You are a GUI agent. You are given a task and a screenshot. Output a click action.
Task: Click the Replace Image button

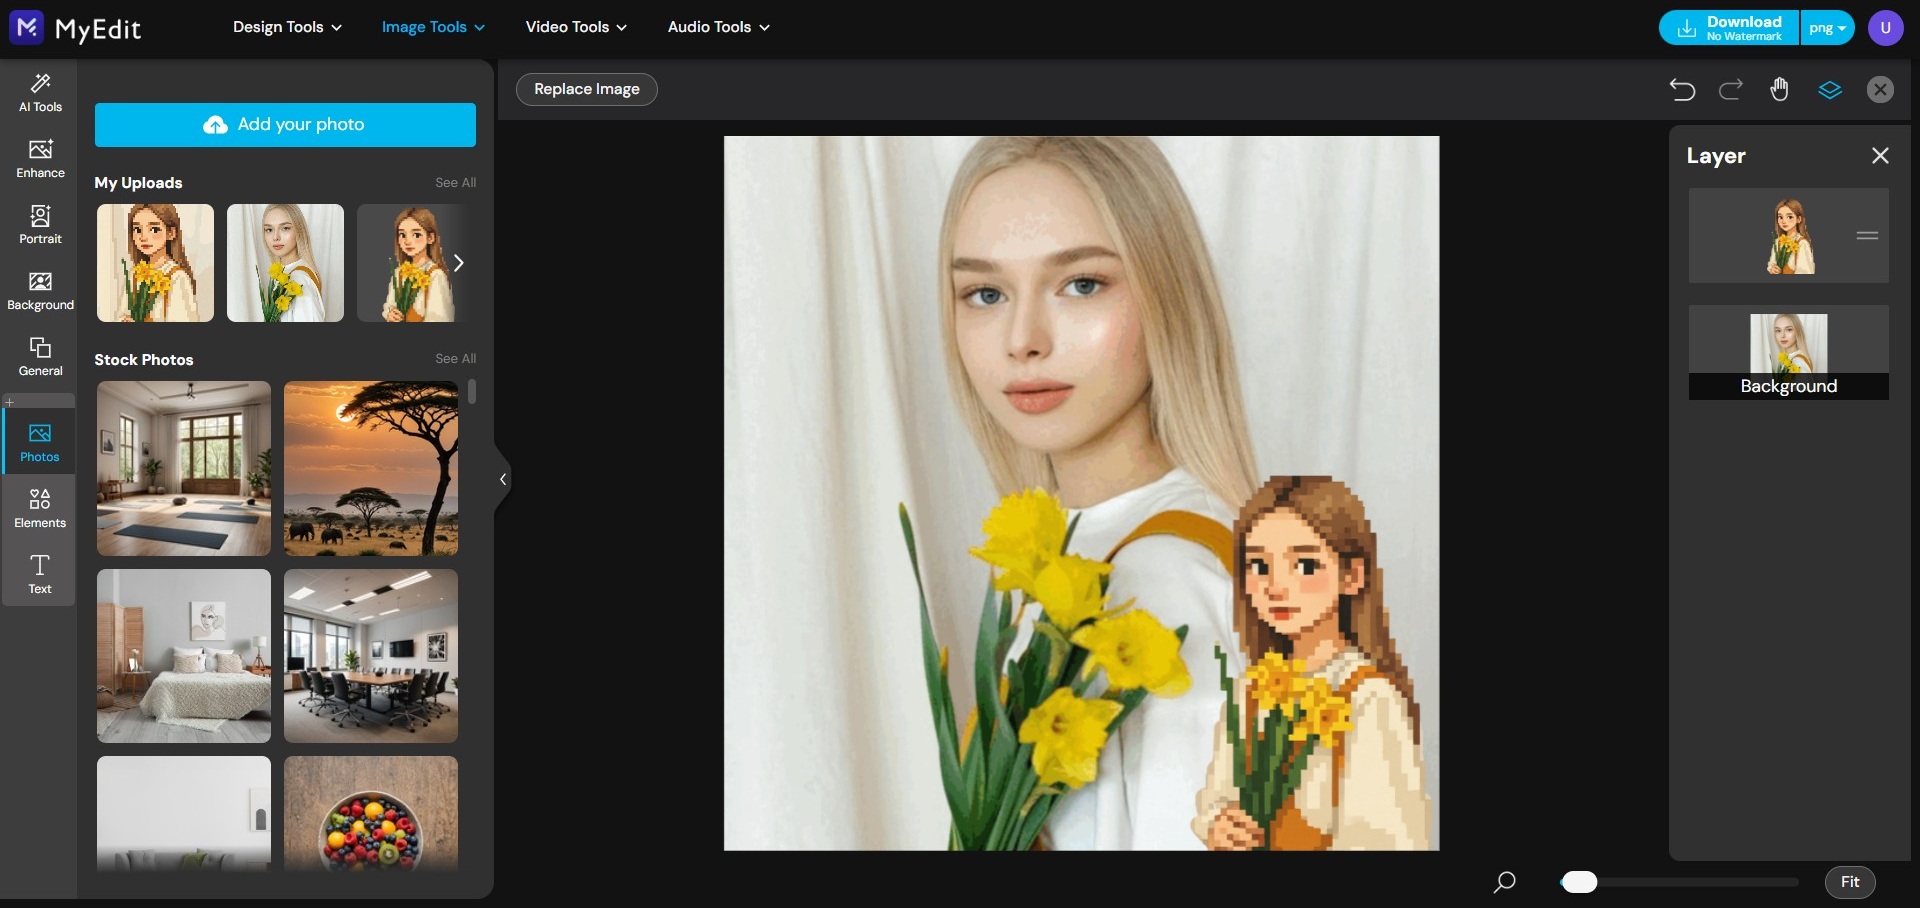pyautogui.click(x=585, y=89)
